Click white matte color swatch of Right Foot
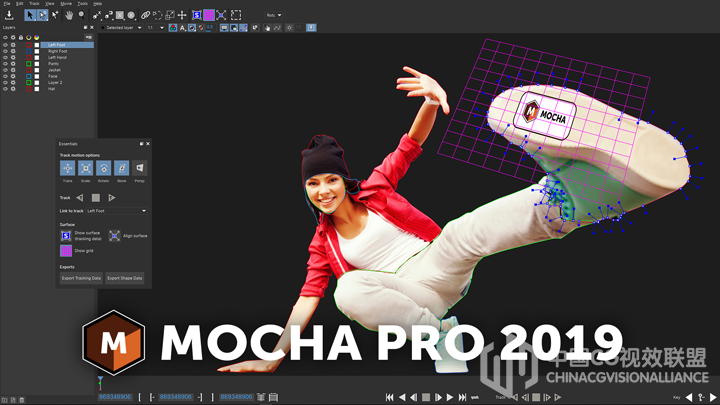This screenshot has height=405, width=720. tap(37, 51)
